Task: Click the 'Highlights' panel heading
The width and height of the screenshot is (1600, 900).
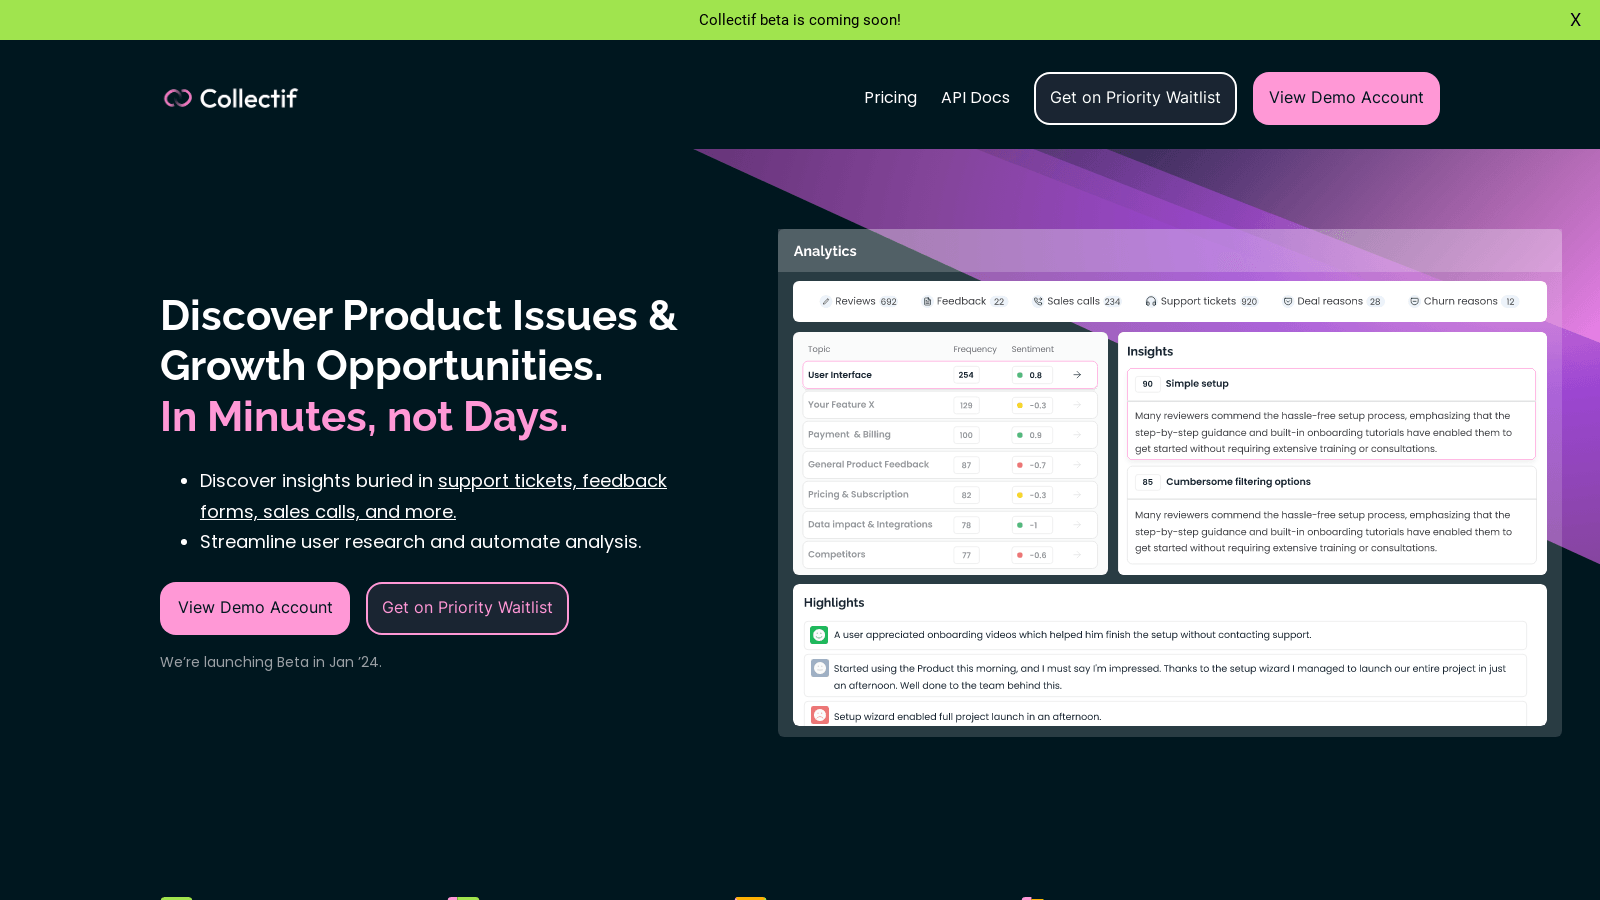Action: point(834,603)
